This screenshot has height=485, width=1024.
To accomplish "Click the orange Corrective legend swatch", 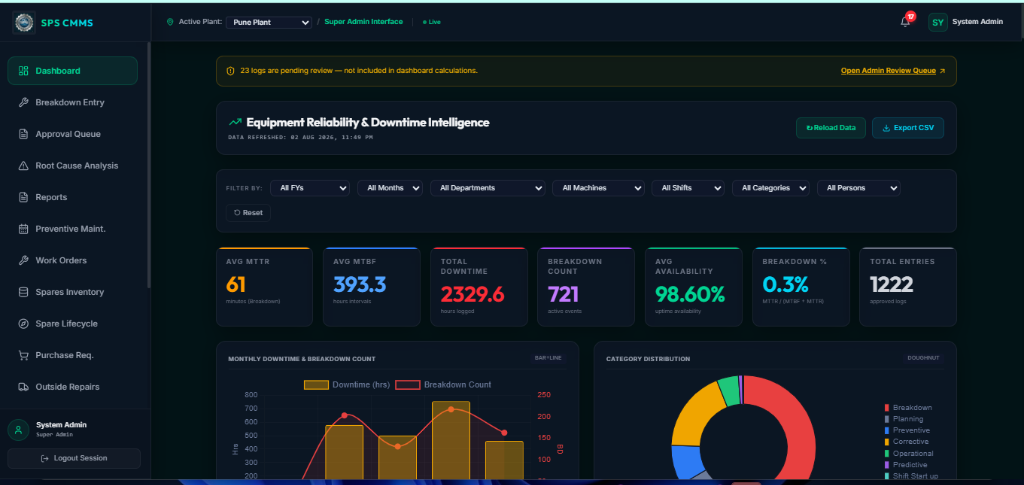I will [887, 442].
